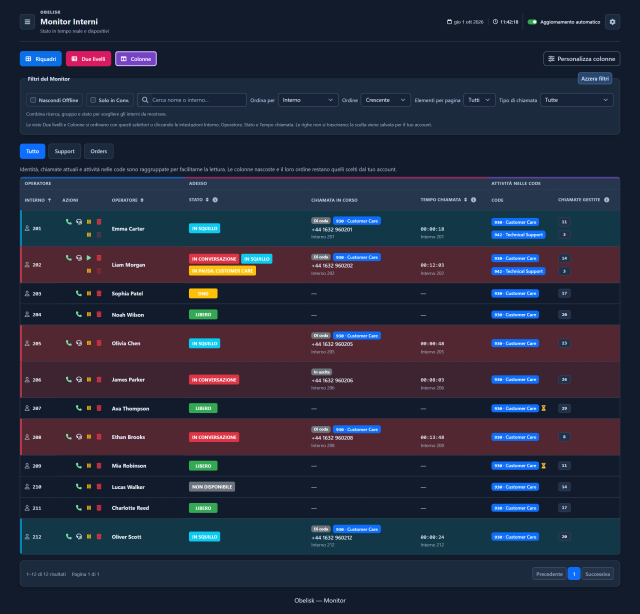Check the Solo in Conv. checkbox
The width and height of the screenshot is (640, 614).
(x=93, y=100)
